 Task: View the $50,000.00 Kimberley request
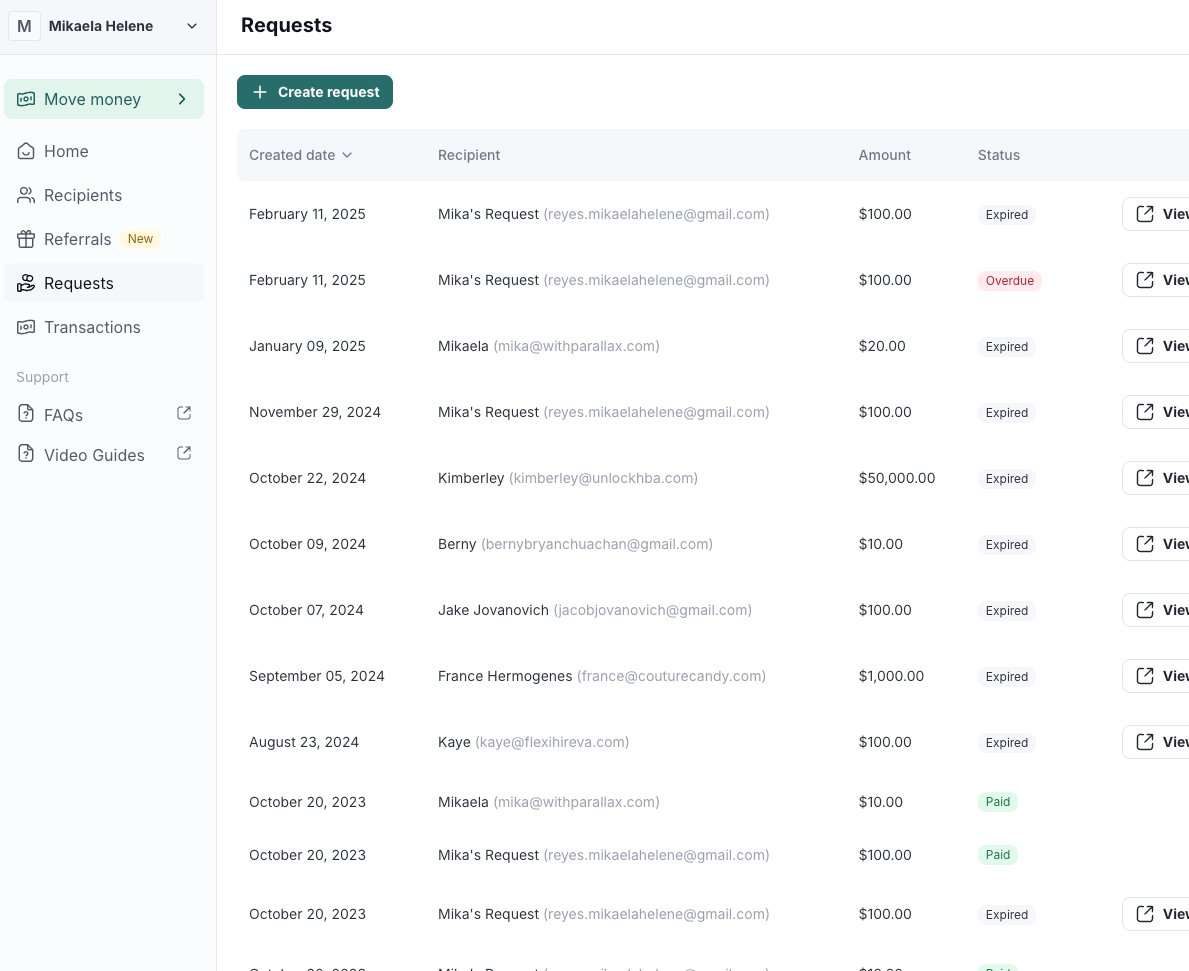1157,478
